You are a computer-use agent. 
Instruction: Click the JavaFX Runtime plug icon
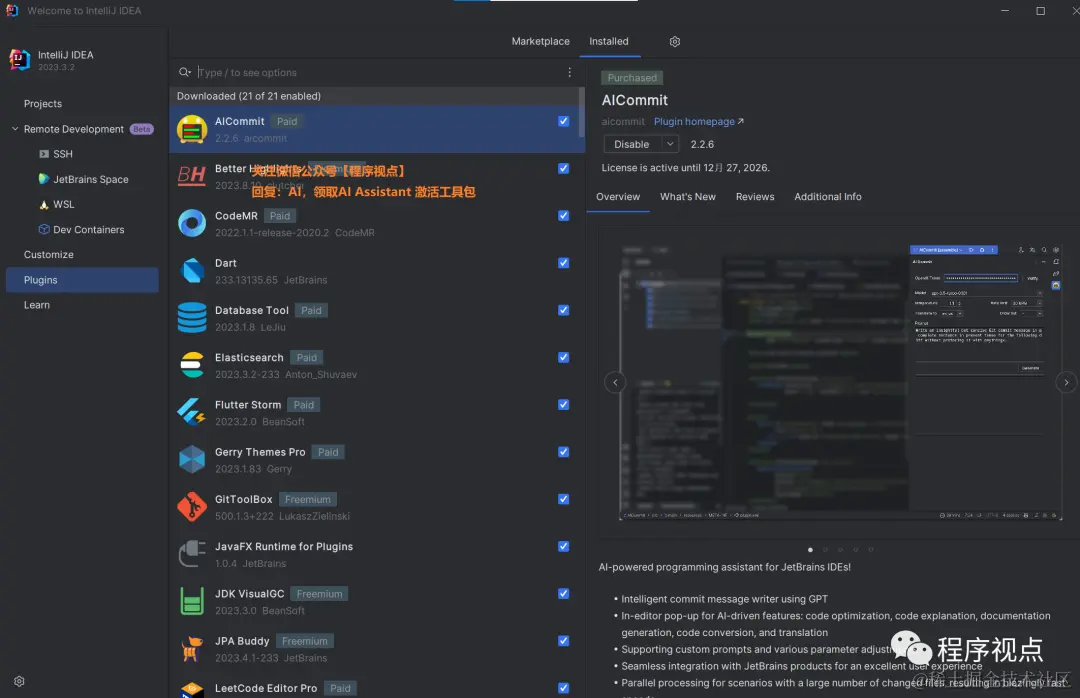click(x=192, y=554)
